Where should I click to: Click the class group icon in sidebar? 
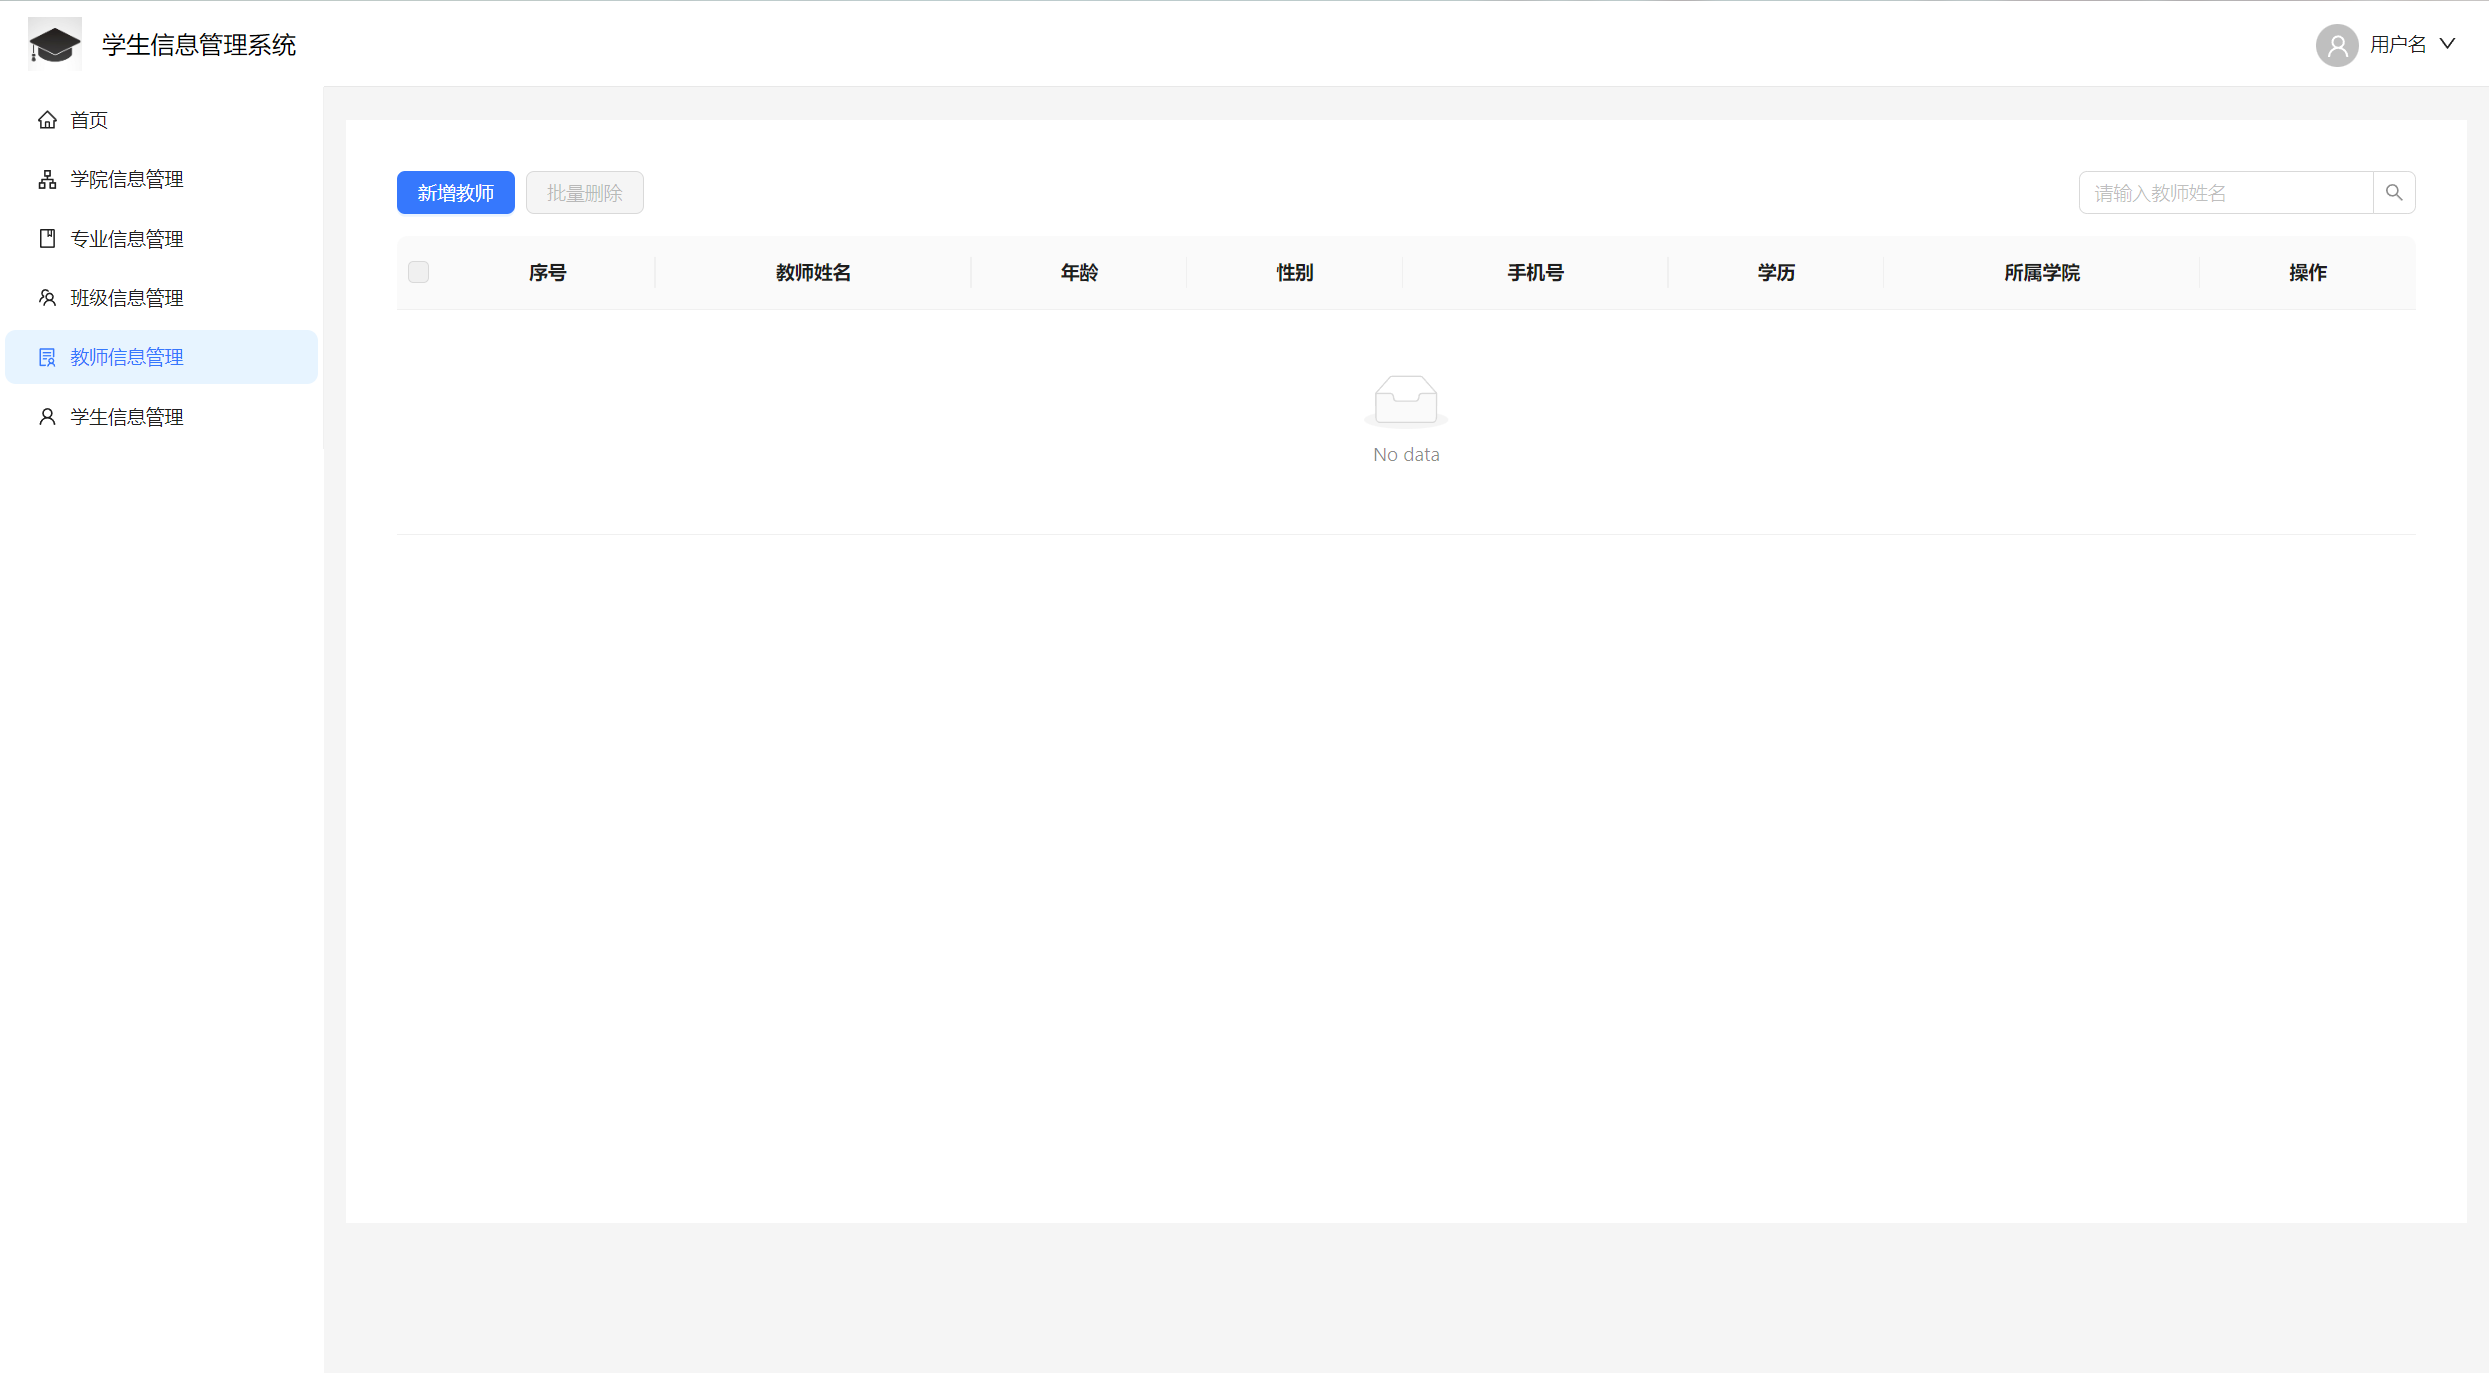(x=47, y=298)
